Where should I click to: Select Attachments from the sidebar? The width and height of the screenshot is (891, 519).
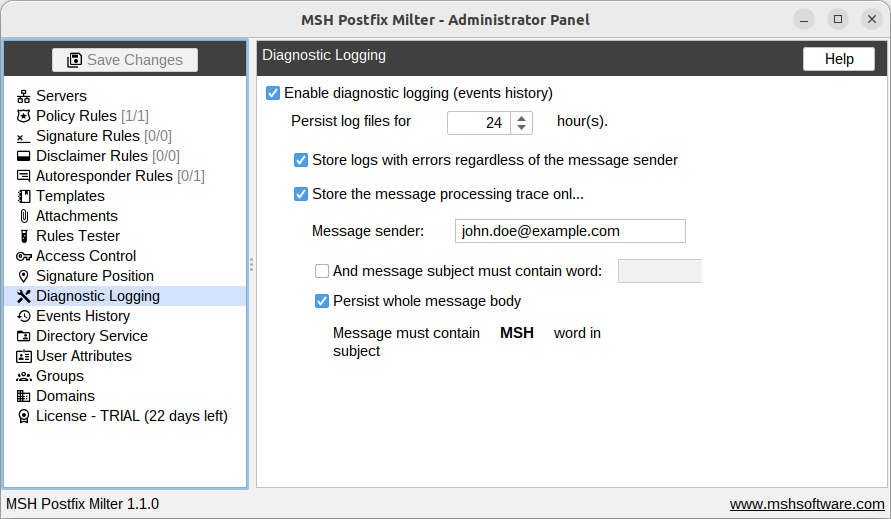click(77, 216)
